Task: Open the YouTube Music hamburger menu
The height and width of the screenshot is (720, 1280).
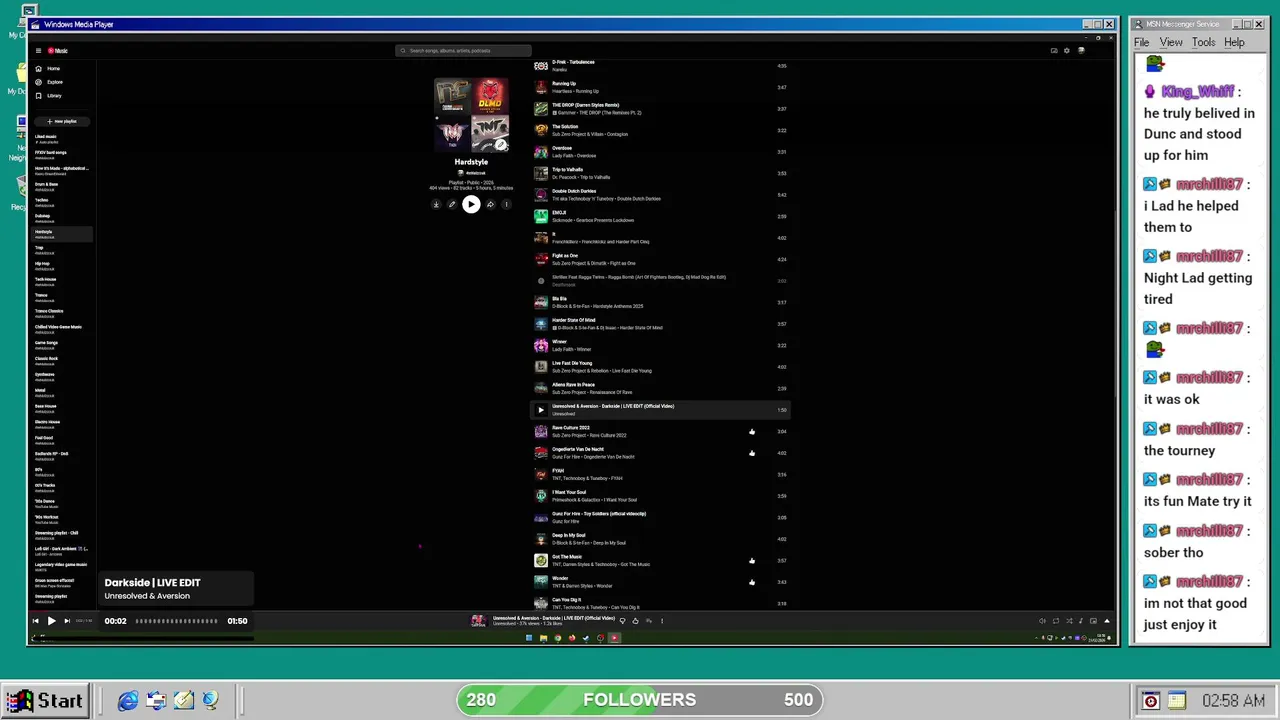Action: (38, 51)
